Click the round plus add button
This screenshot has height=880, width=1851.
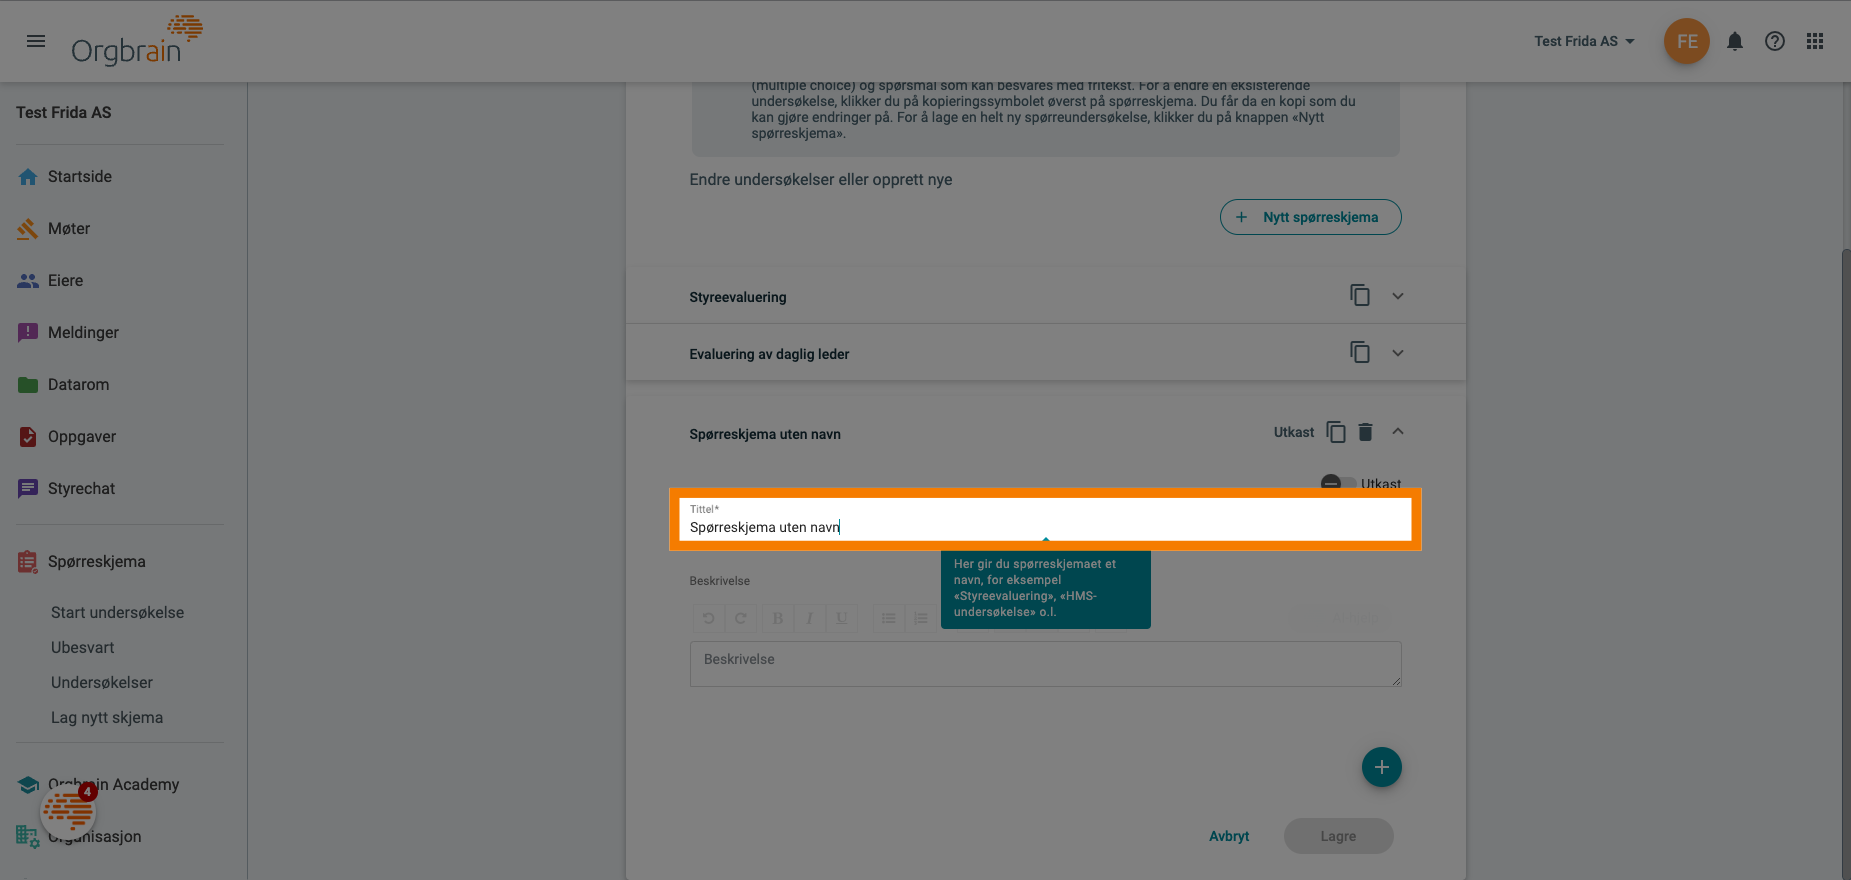[1381, 767]
